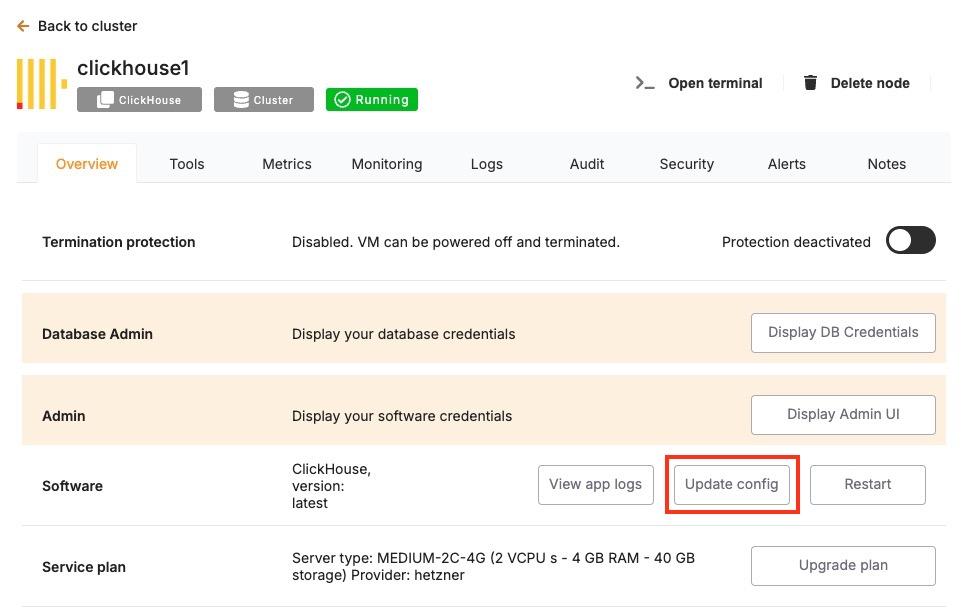
Task: Click the Upgrade plan button
Action: (843, 566)
